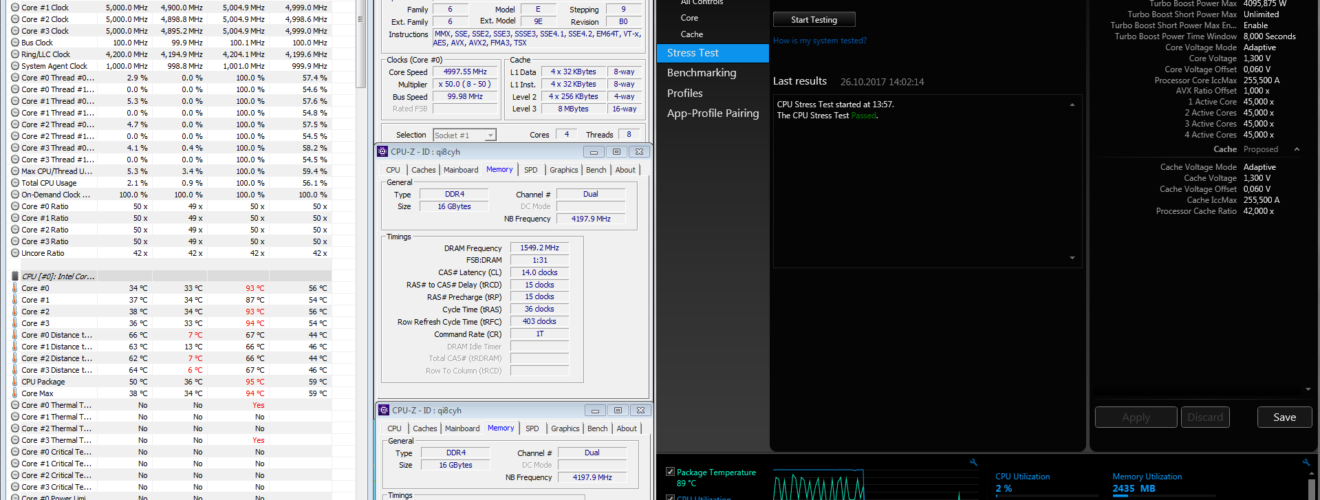Click the lower CPU-Z window title icon
Screen dimensions: 1320x500
coord(383,410)
